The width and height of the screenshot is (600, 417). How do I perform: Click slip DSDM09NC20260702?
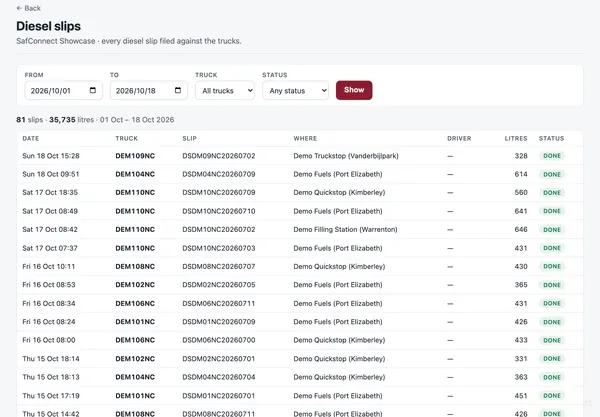219,156
